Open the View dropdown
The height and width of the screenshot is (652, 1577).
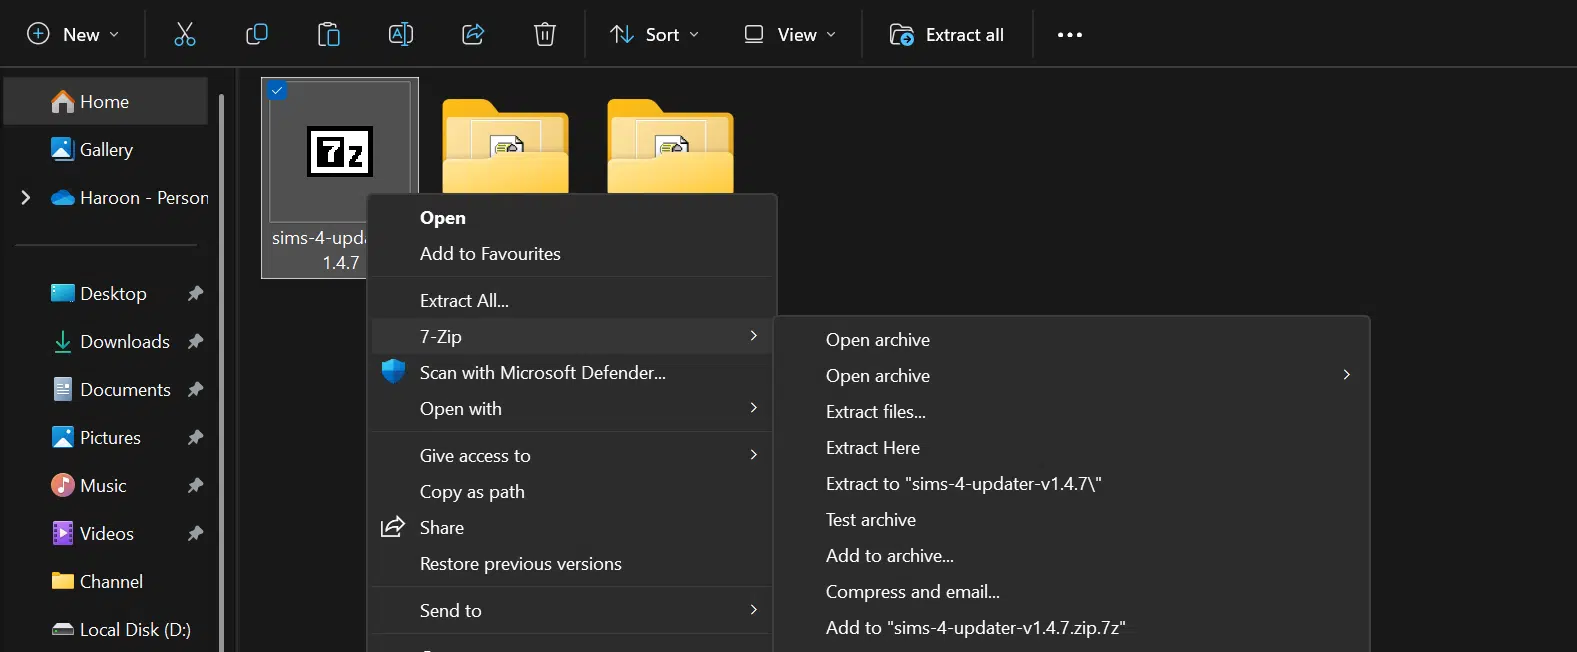click(790, 35)
